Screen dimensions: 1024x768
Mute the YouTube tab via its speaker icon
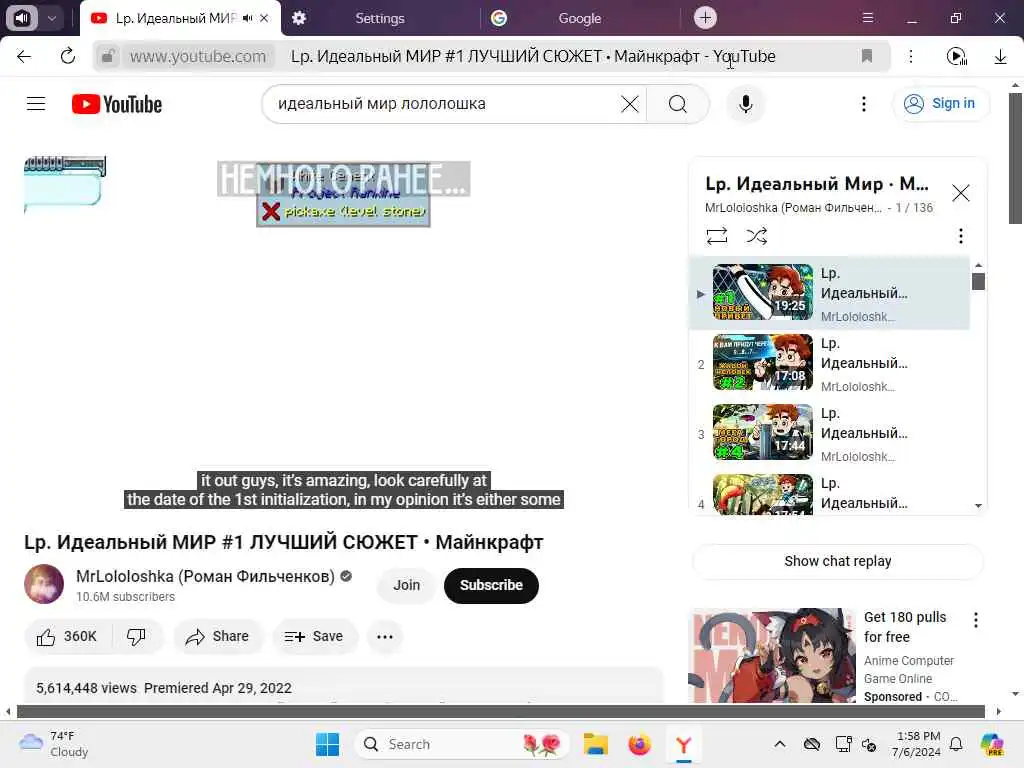tap(248, 18)
